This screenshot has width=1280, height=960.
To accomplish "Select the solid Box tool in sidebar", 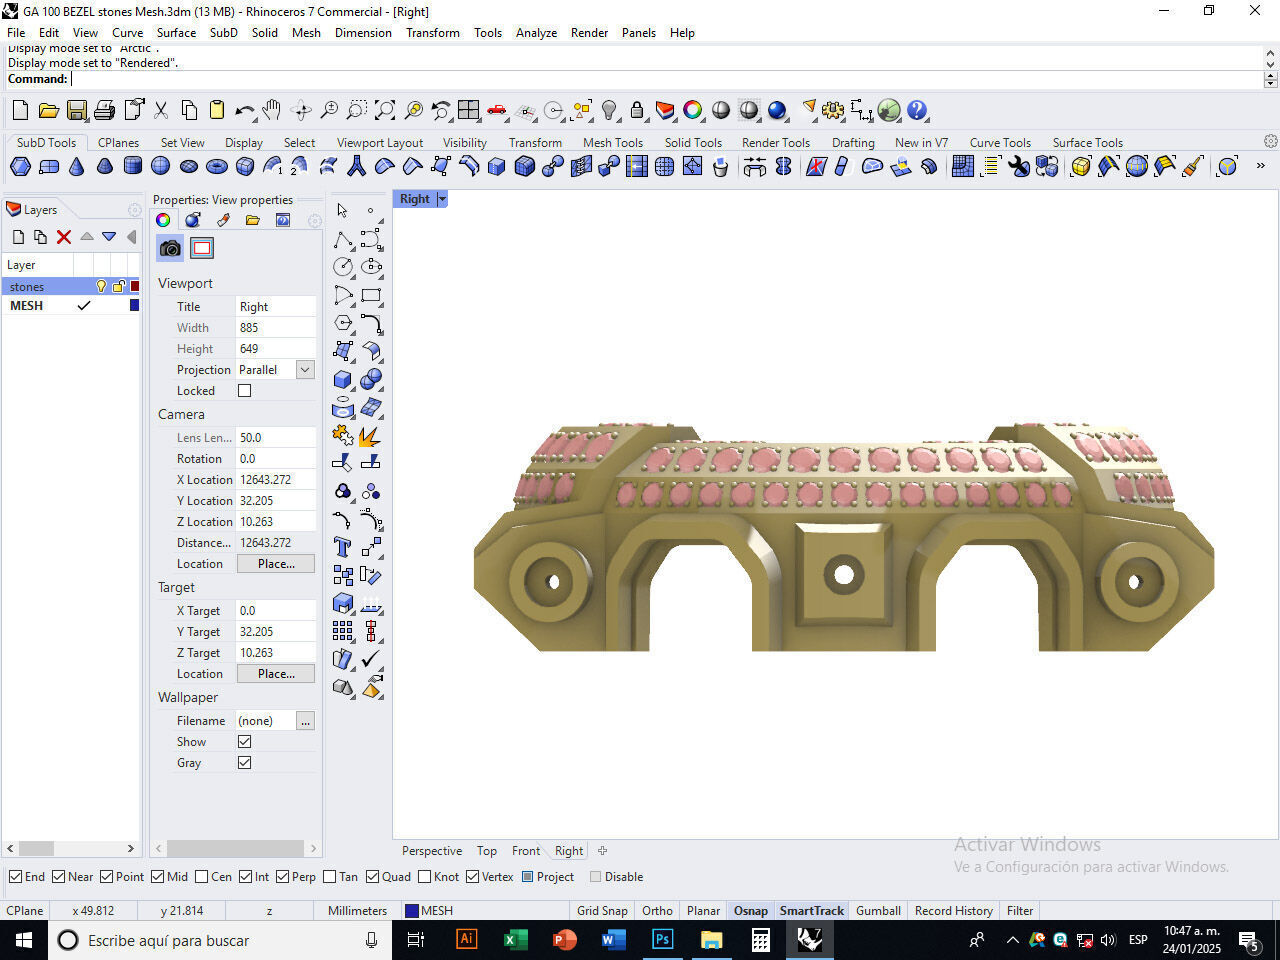I will coord(343,380).
